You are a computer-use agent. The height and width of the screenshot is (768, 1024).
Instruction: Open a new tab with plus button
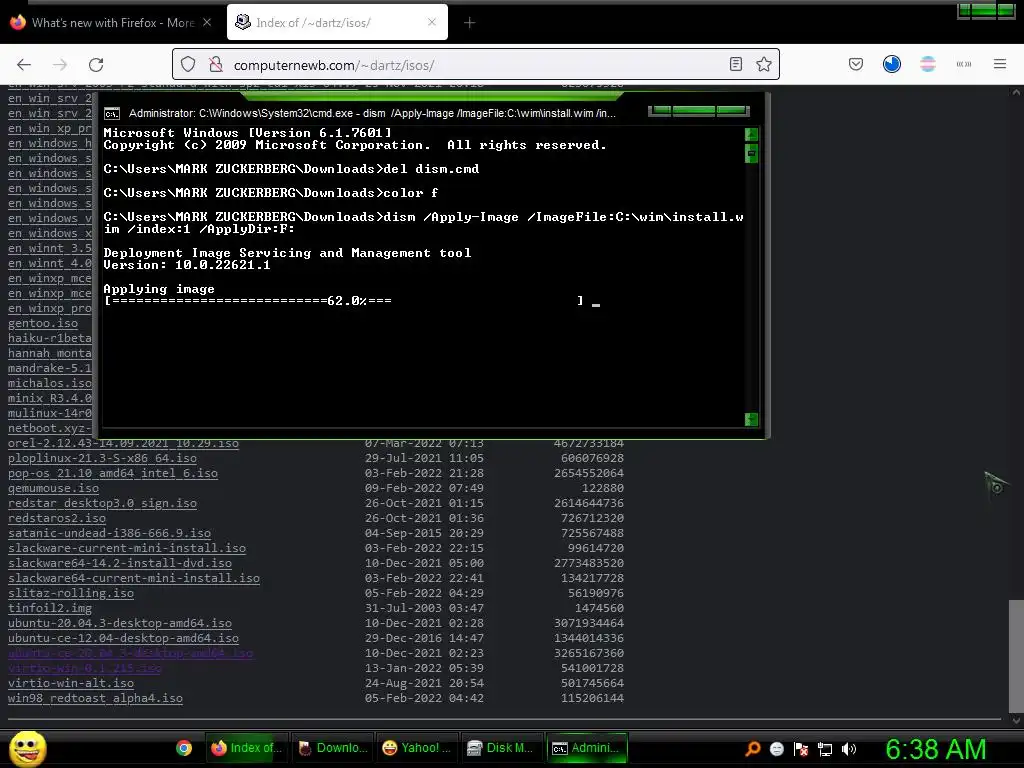469,23
